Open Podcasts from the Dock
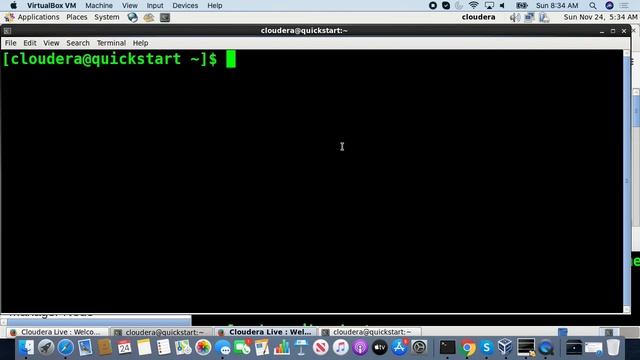640x360 pixels. [x=360, y=347]
